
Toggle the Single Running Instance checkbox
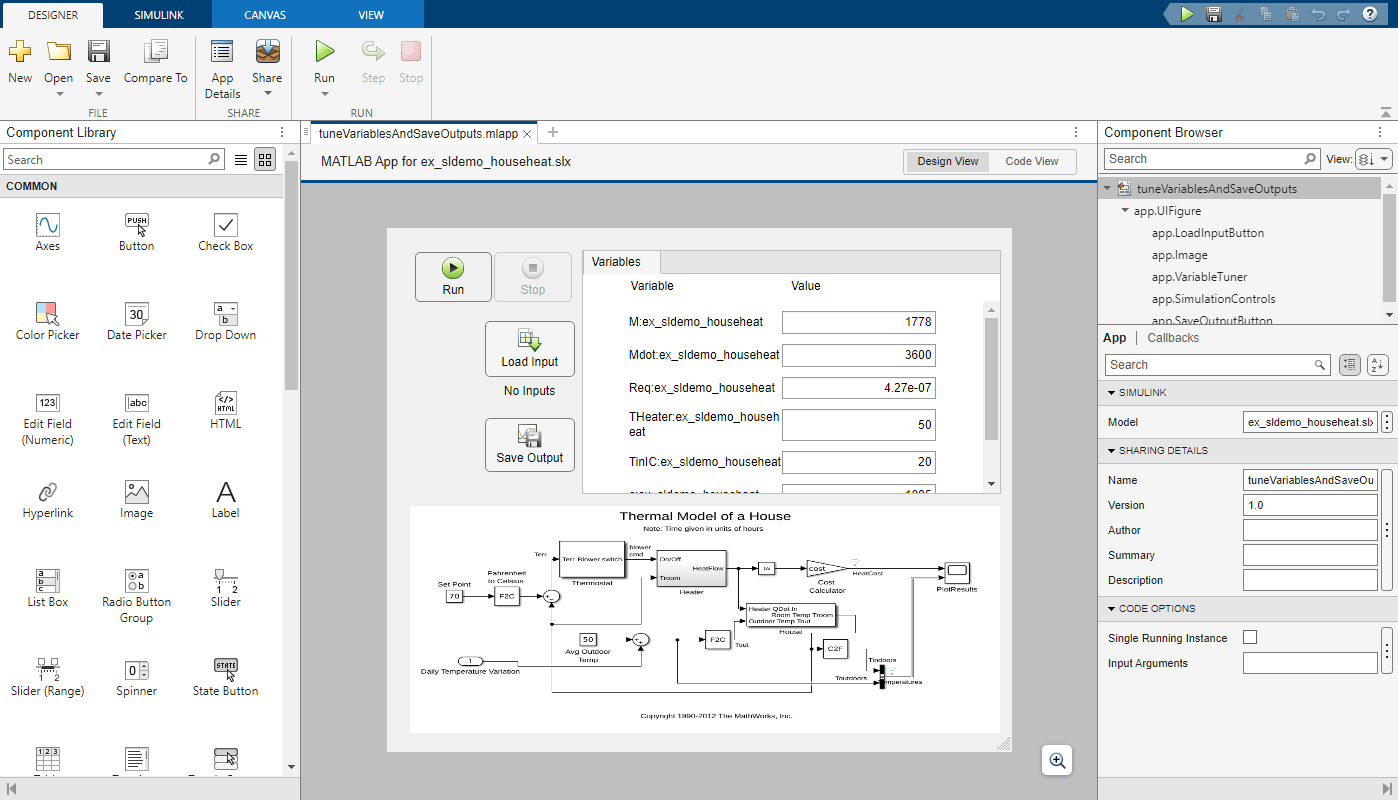tap(1250, 638)
